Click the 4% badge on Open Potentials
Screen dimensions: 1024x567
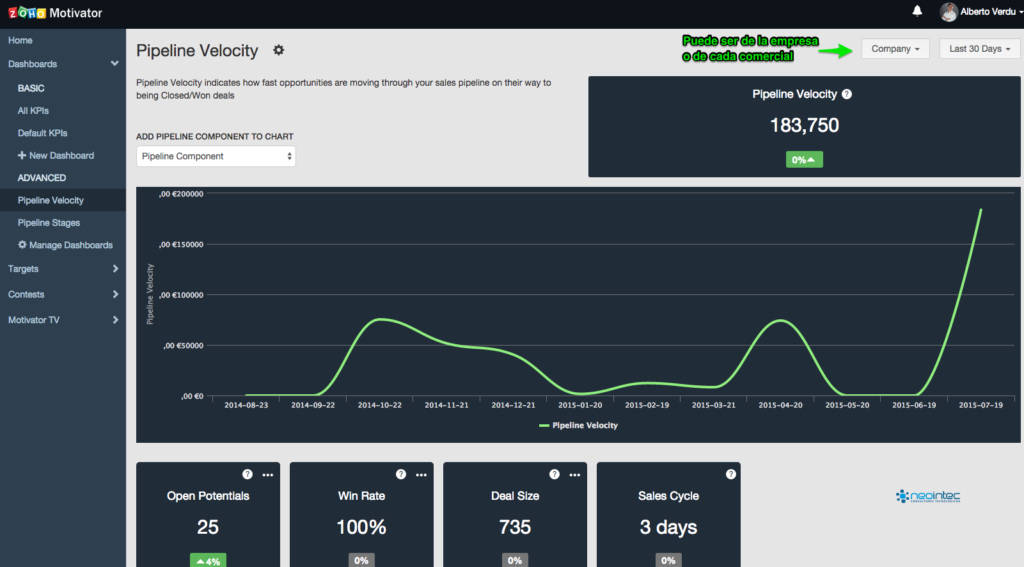208,560
